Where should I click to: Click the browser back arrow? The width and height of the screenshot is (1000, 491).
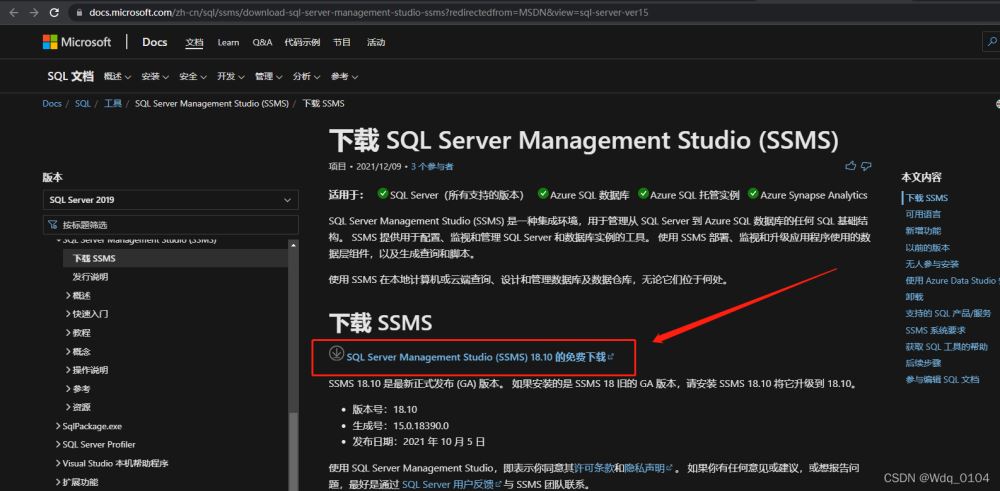(x=12, y=12)
